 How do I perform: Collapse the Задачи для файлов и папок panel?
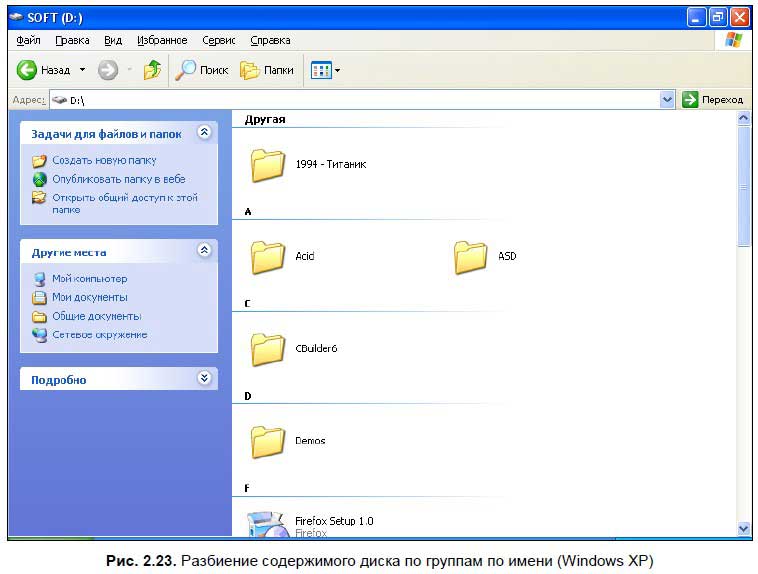click(204, 132)
